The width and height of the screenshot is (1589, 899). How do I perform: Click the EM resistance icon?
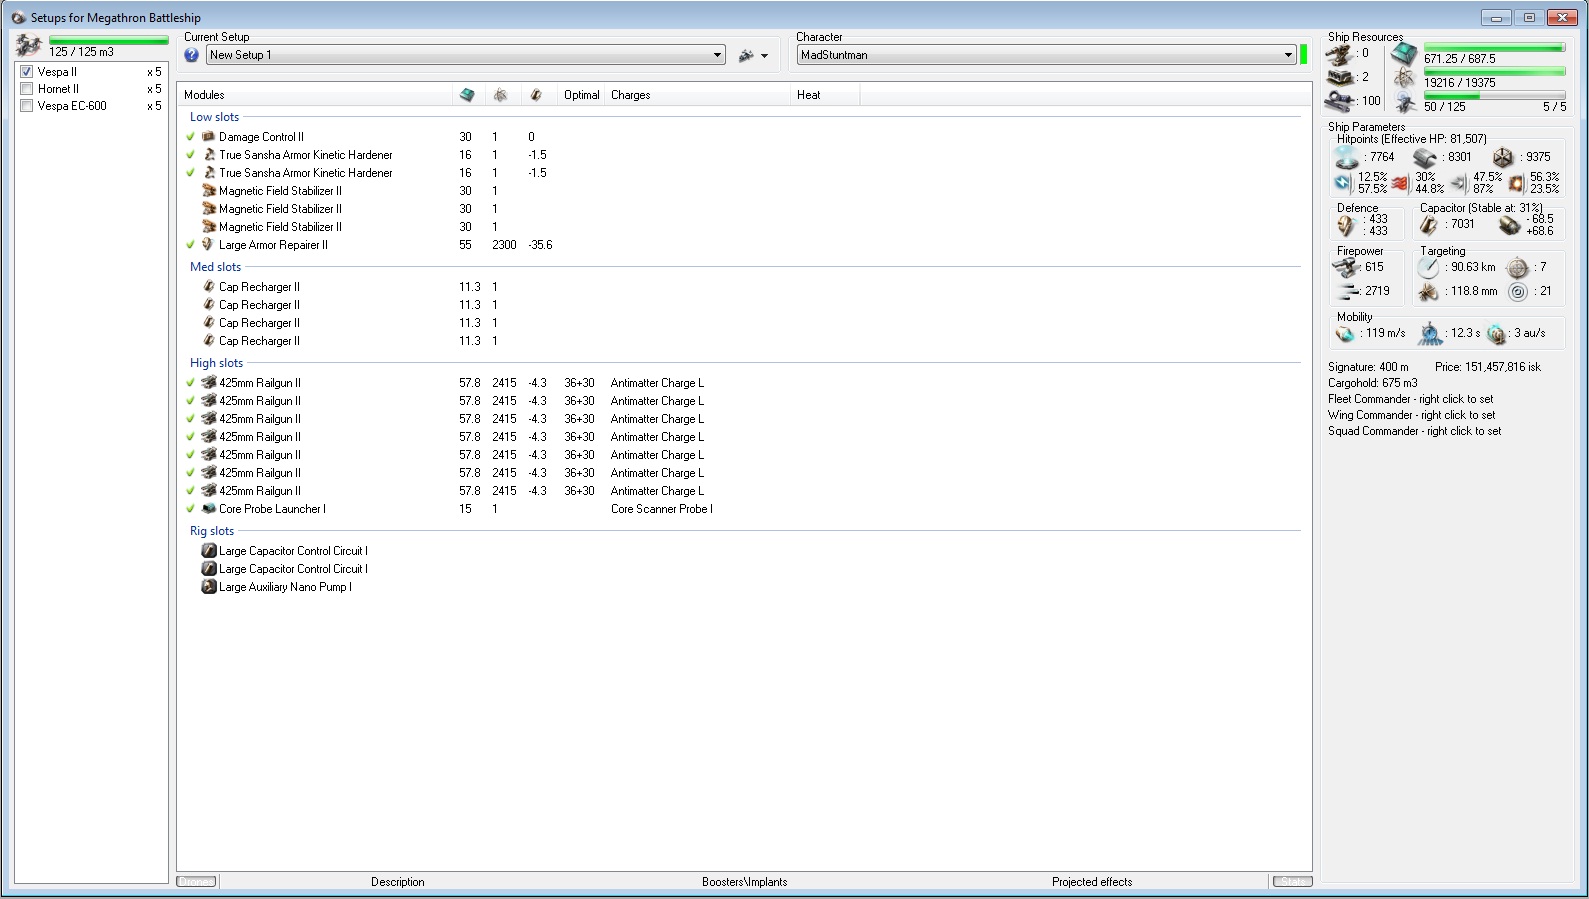pos(1343,183)
